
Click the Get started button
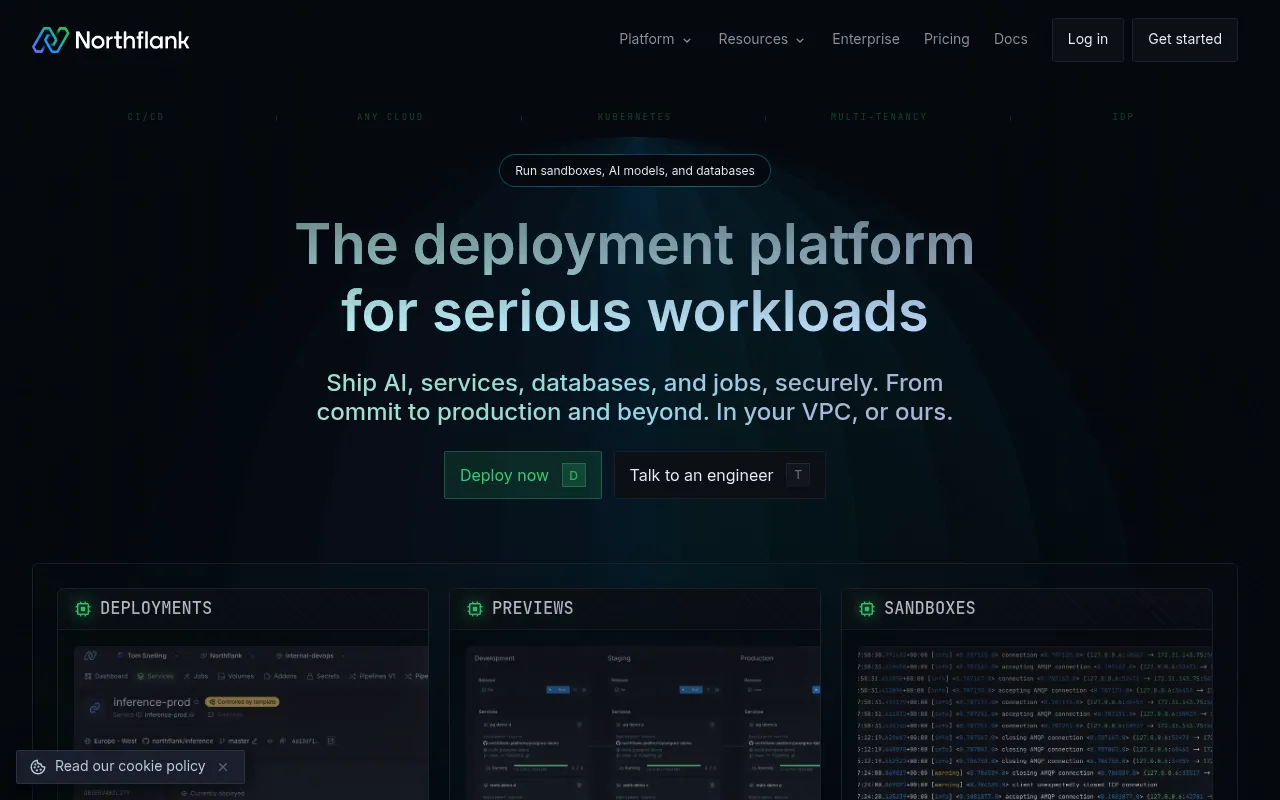(1185, 40)
